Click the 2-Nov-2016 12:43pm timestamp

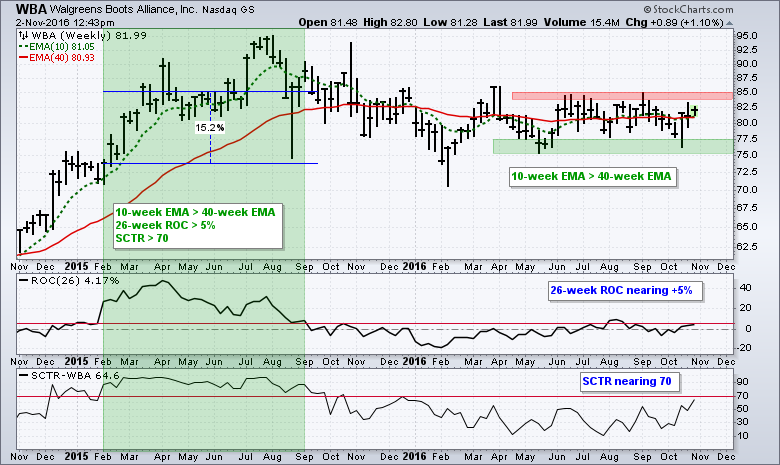click(x=65, y=22)
